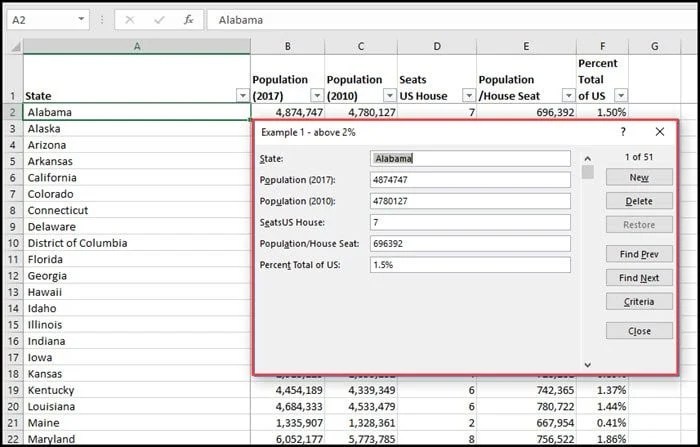The height and width of the screenshot is (447, 700).
Task: Open the Population (2017) filter dropdown
Action: coord(316,95)
